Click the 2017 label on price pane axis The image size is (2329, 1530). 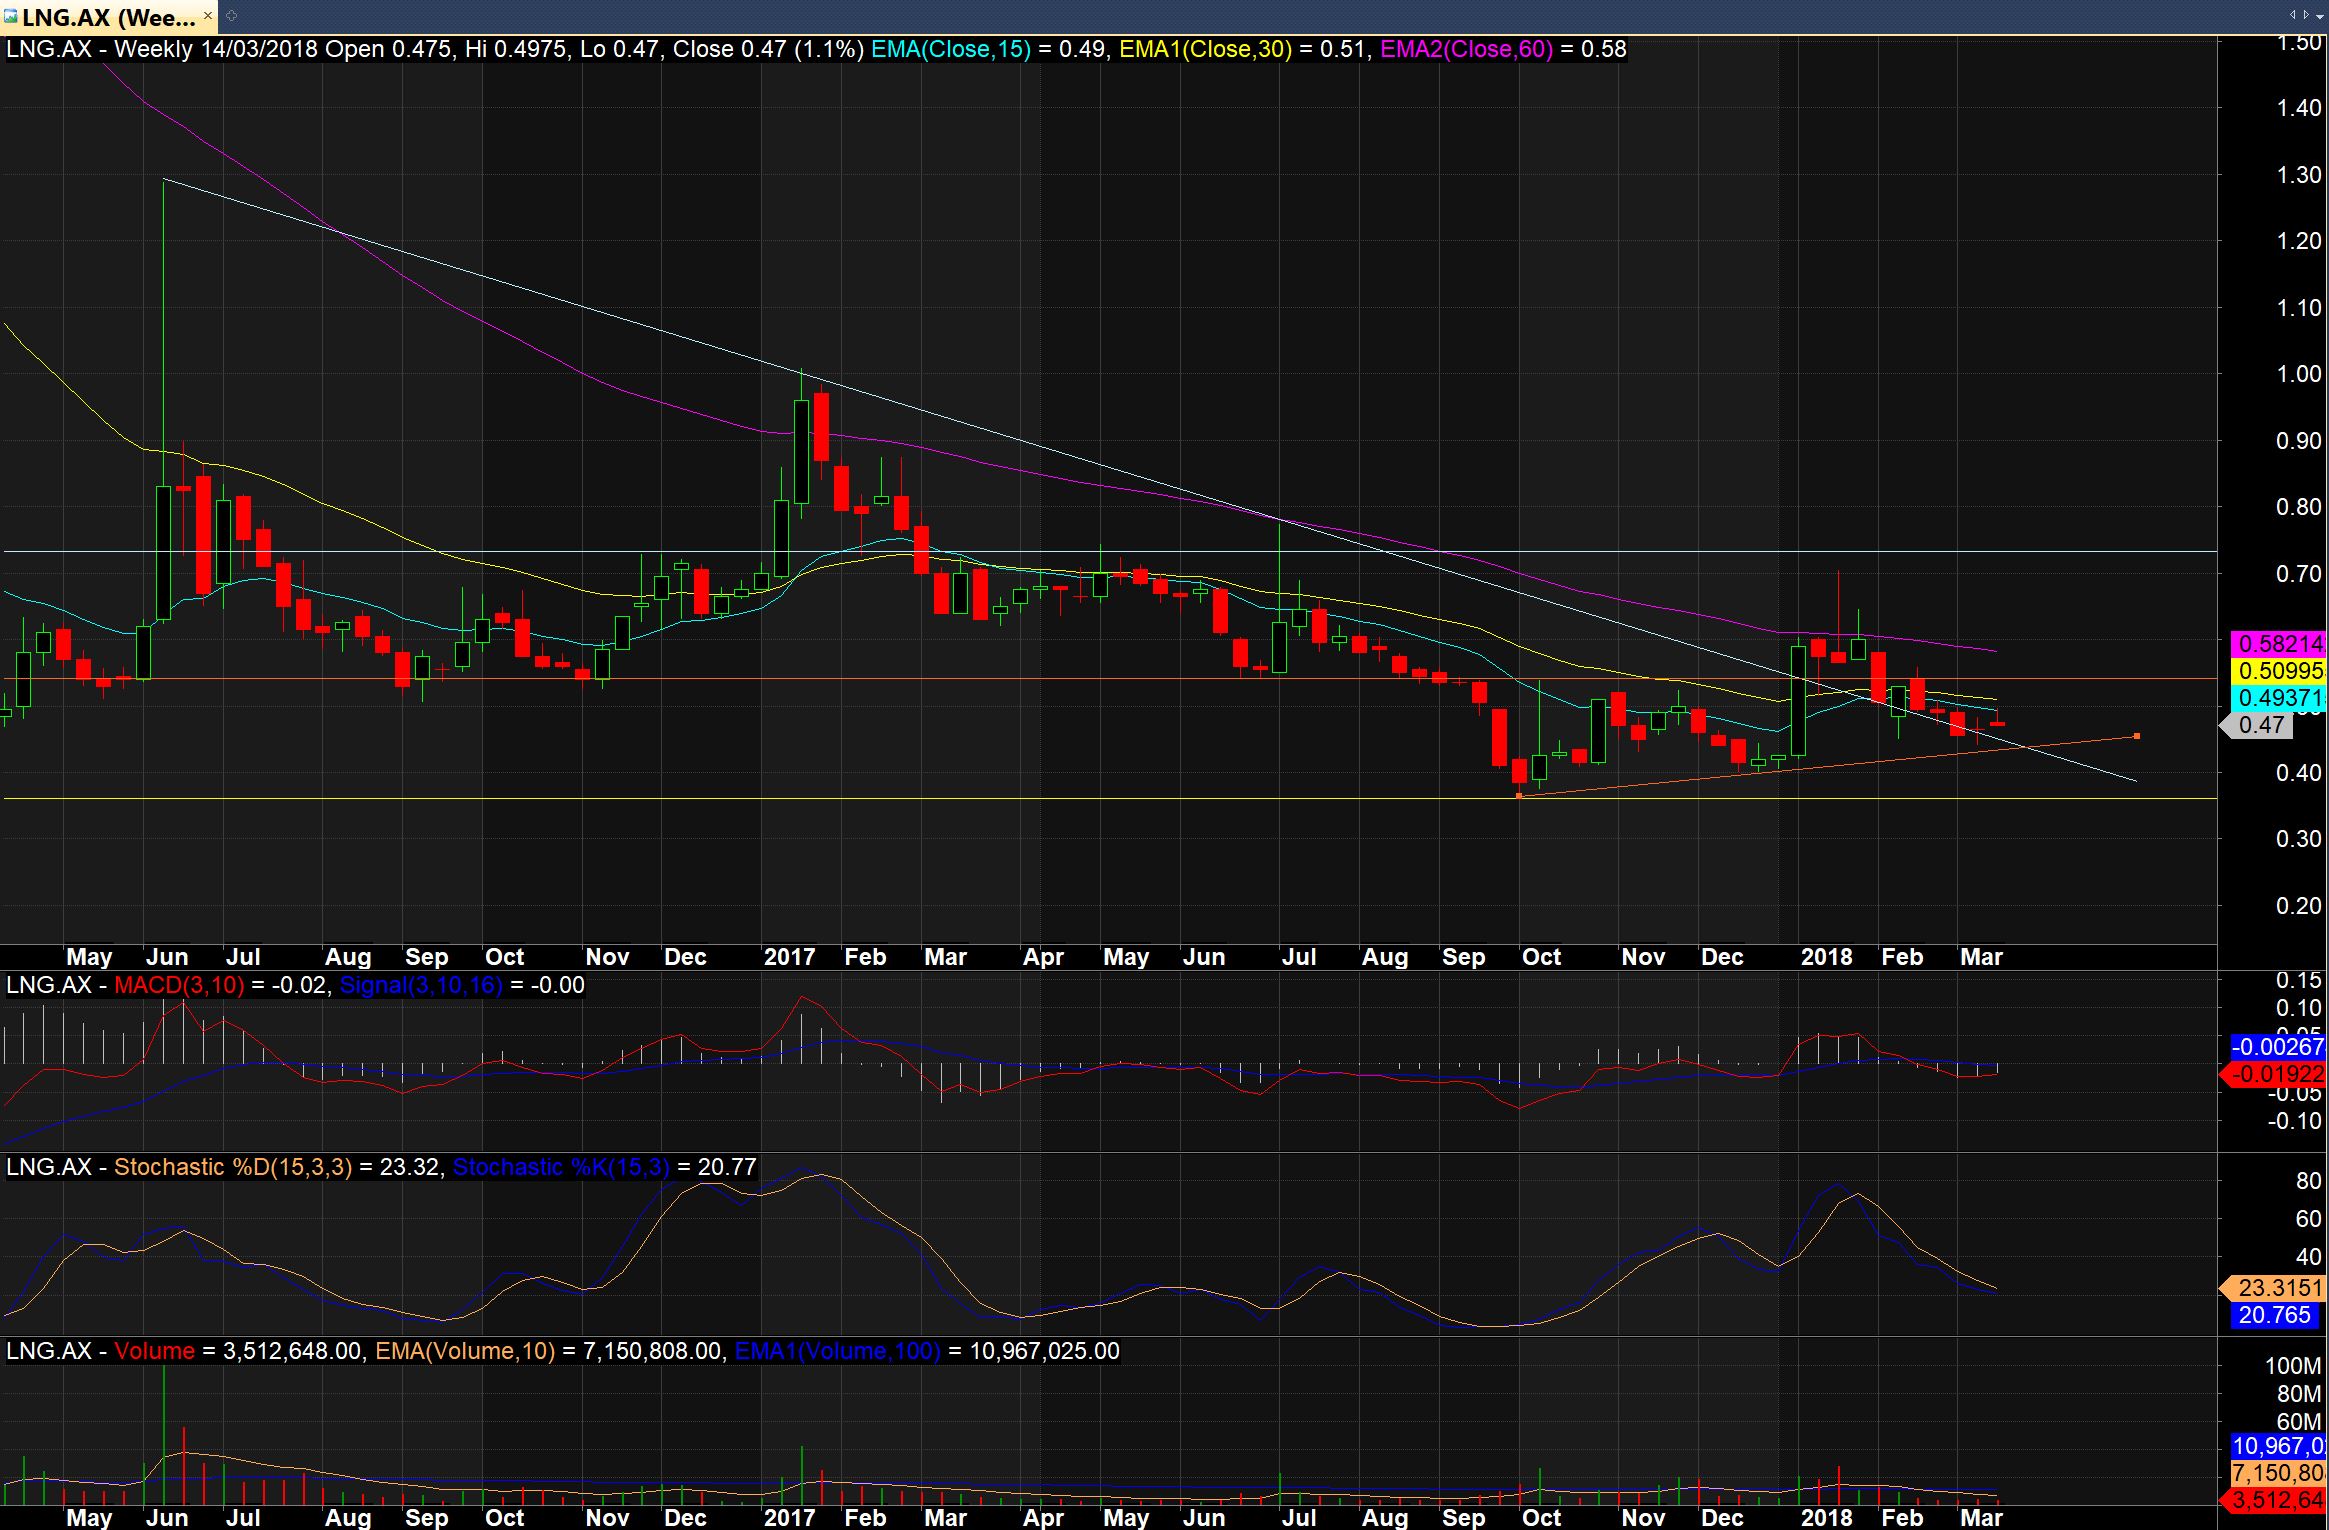[x=790, y=957]
